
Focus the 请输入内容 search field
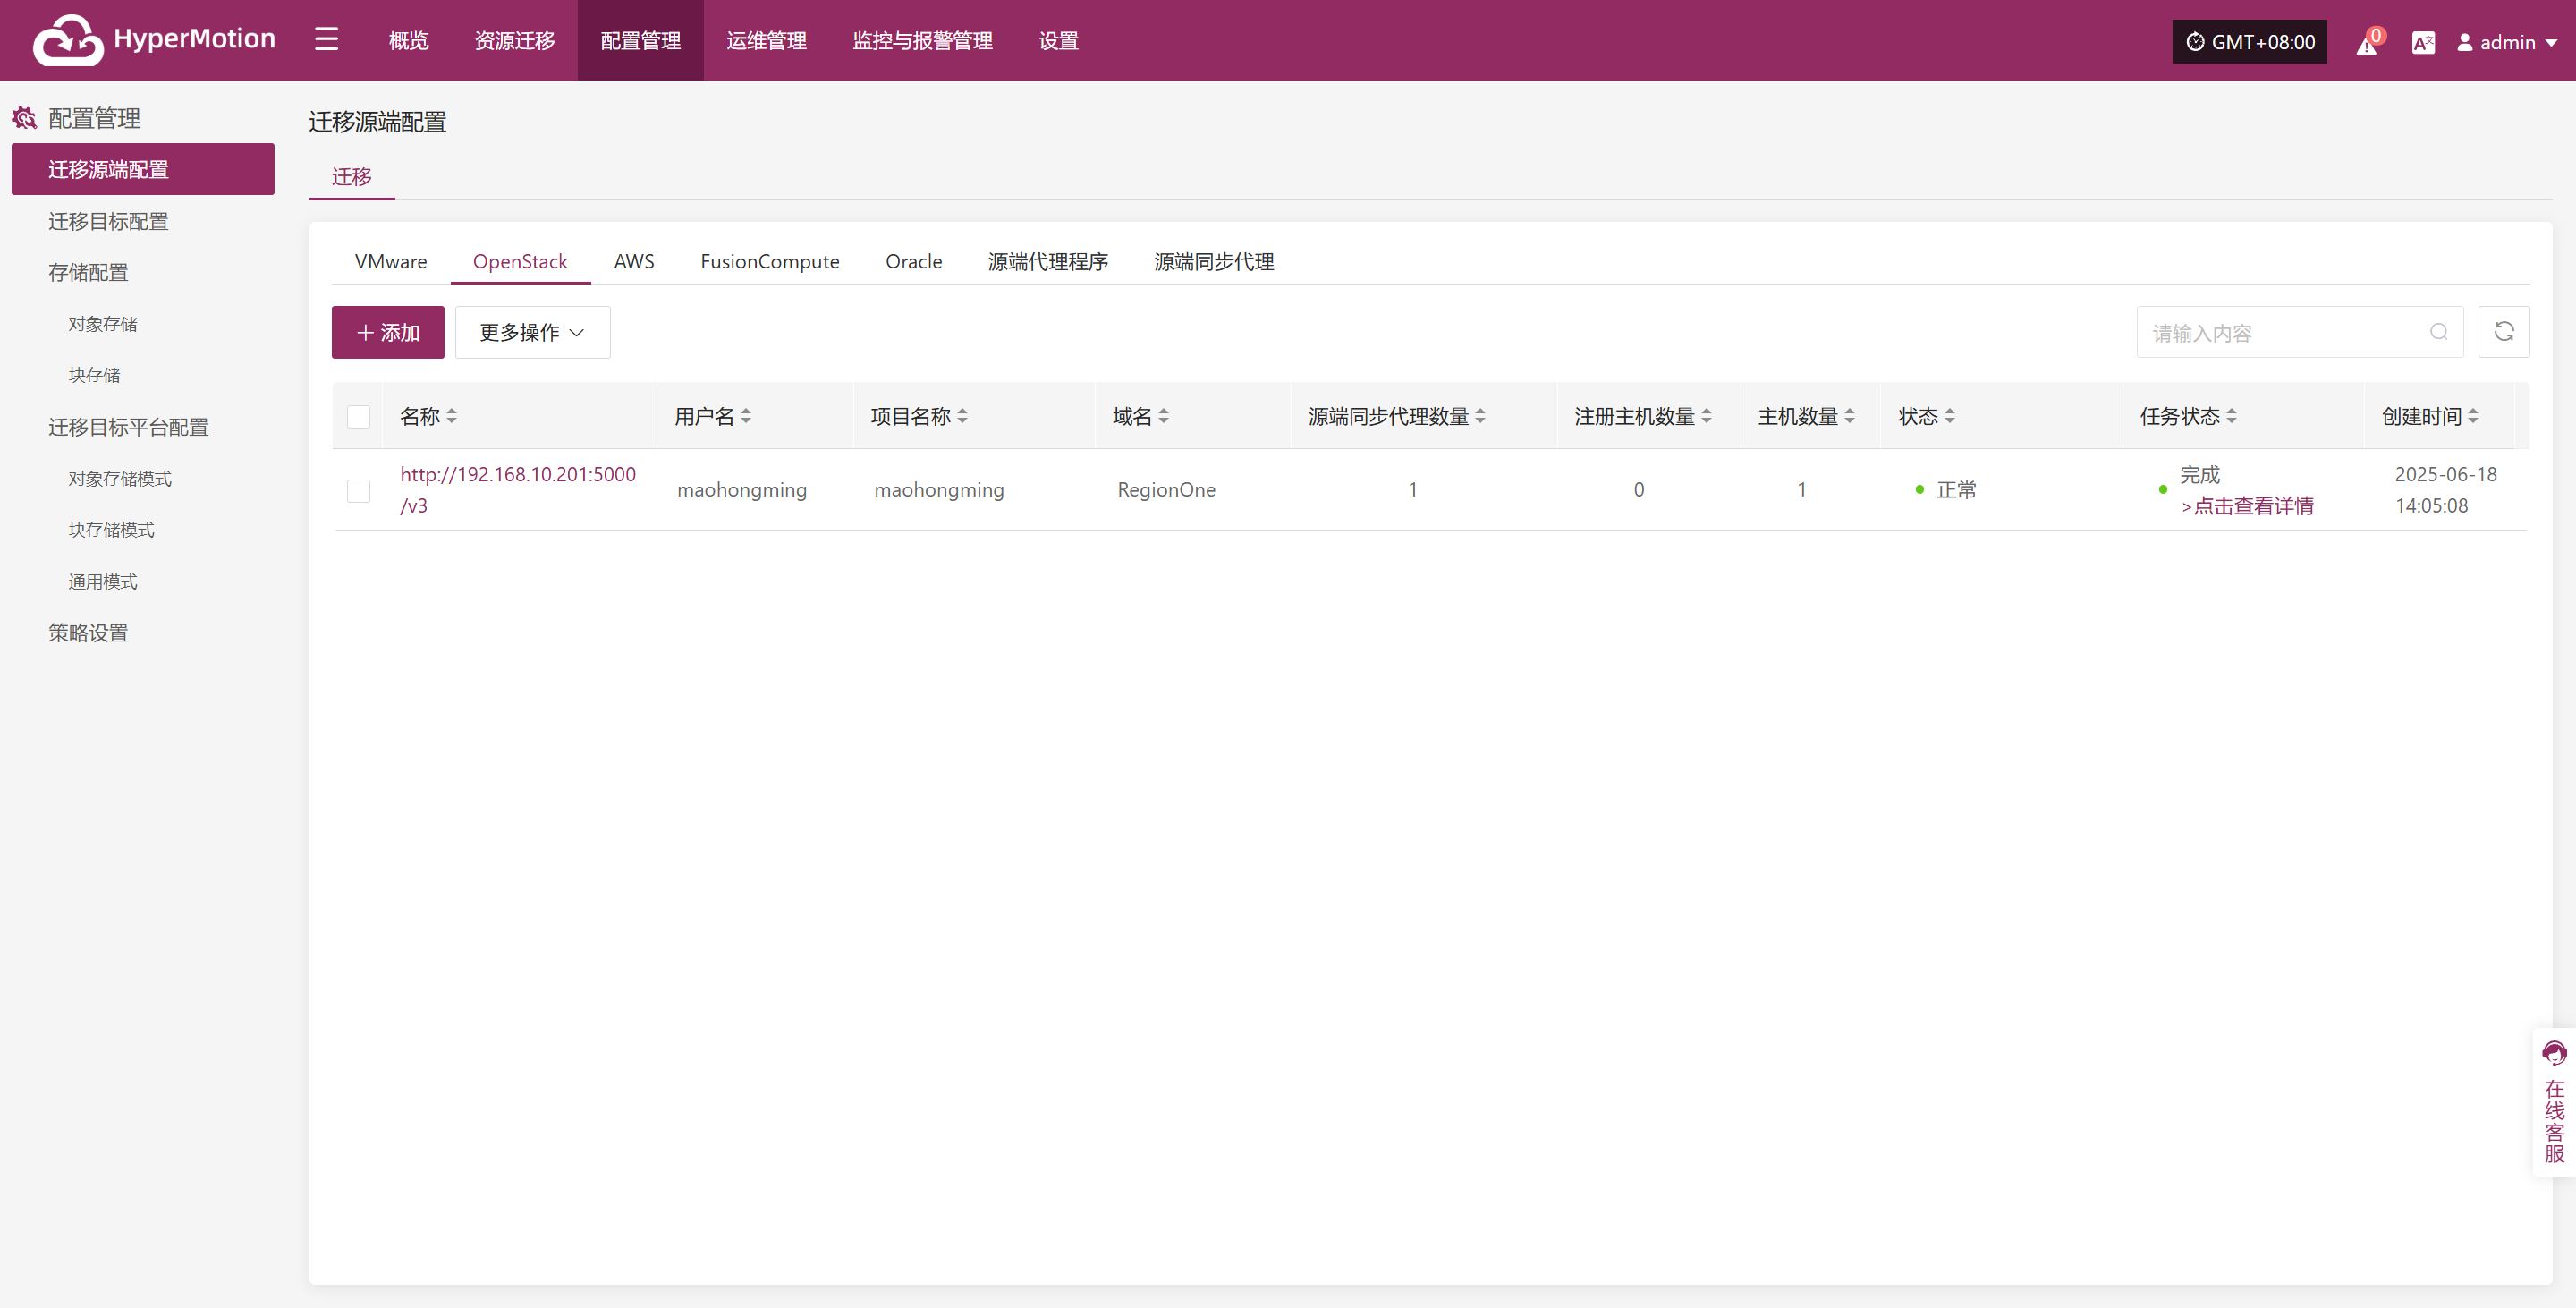(2299, 332)
